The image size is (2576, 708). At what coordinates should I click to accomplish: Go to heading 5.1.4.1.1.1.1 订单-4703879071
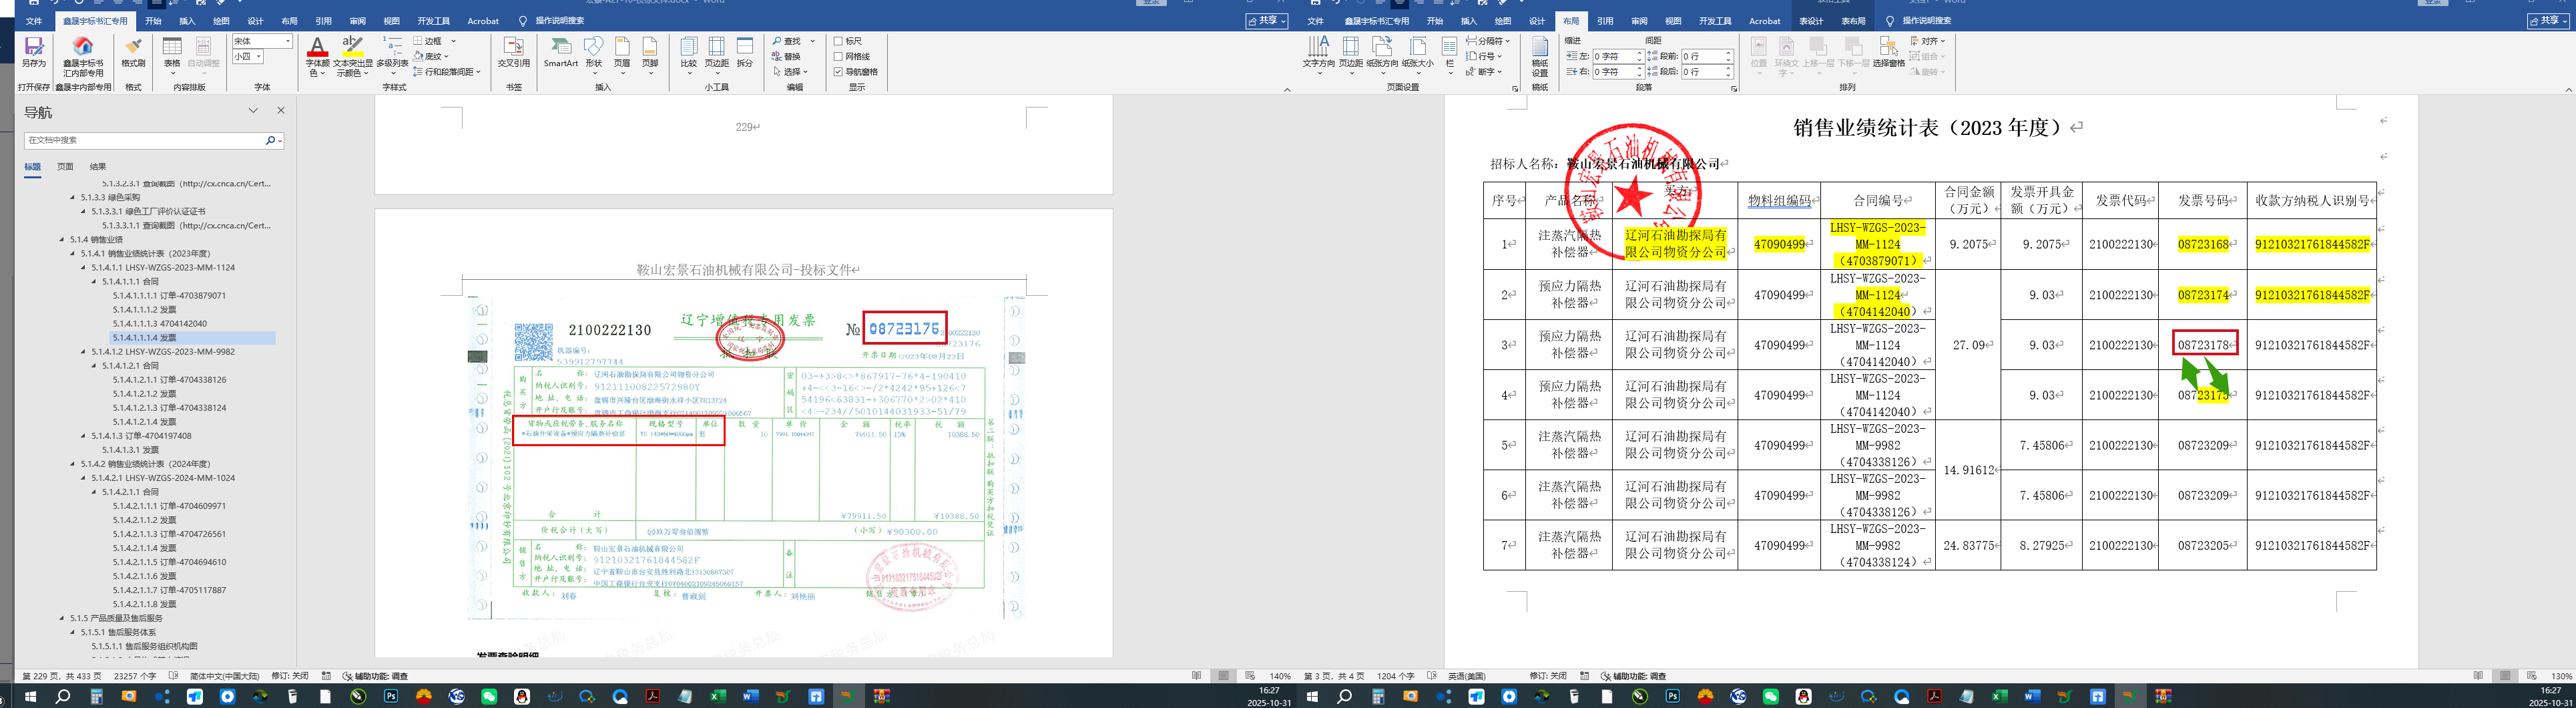169,296
